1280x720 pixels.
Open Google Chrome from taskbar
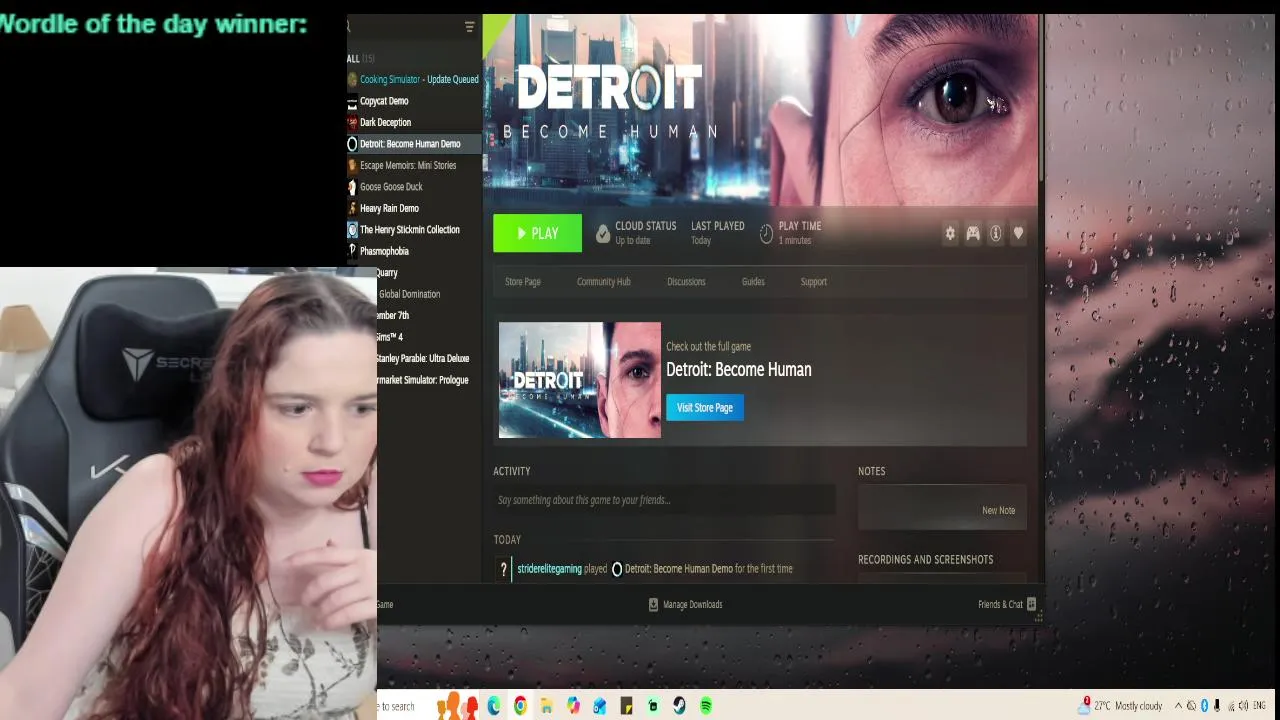coord(520,706)
